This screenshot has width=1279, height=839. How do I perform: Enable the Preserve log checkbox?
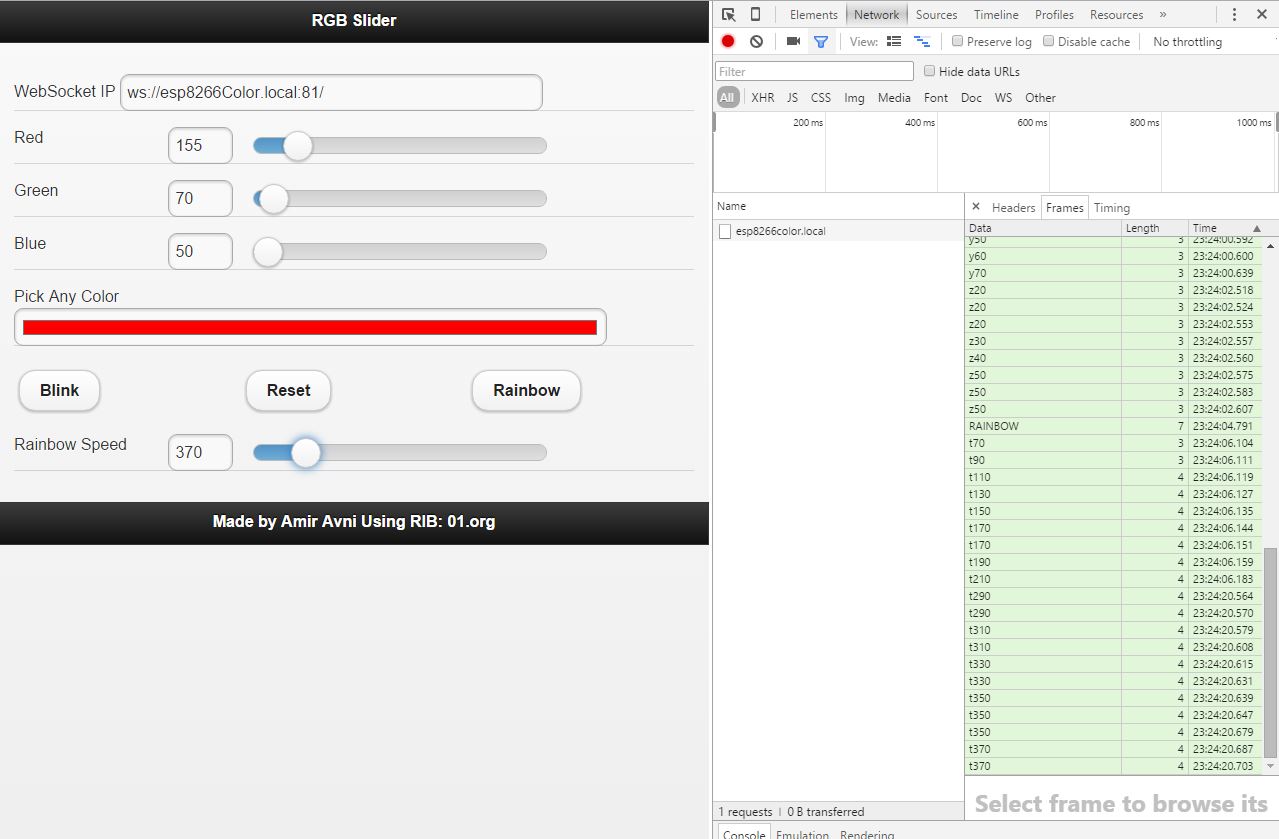(x=957, y=41)
